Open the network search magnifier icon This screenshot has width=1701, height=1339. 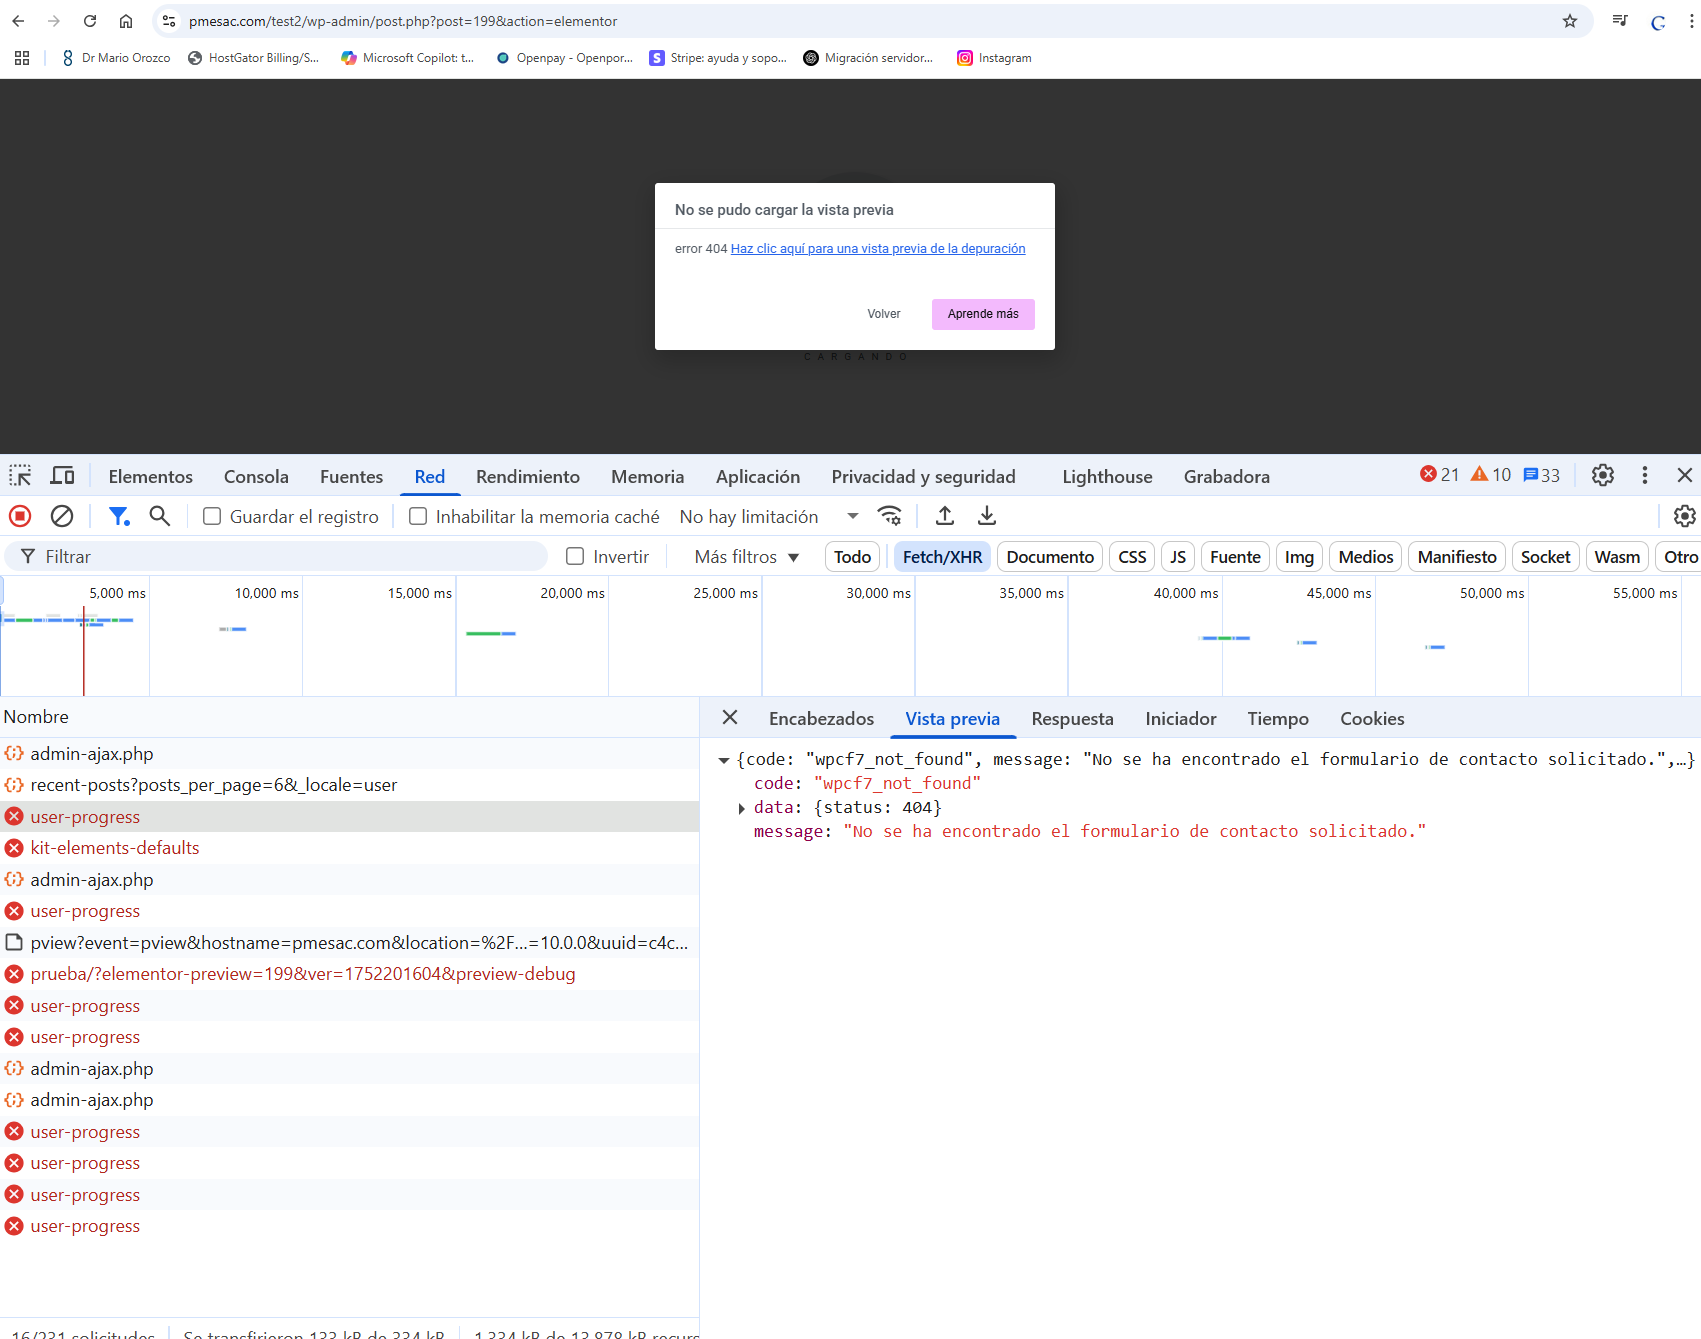(159, 516)
